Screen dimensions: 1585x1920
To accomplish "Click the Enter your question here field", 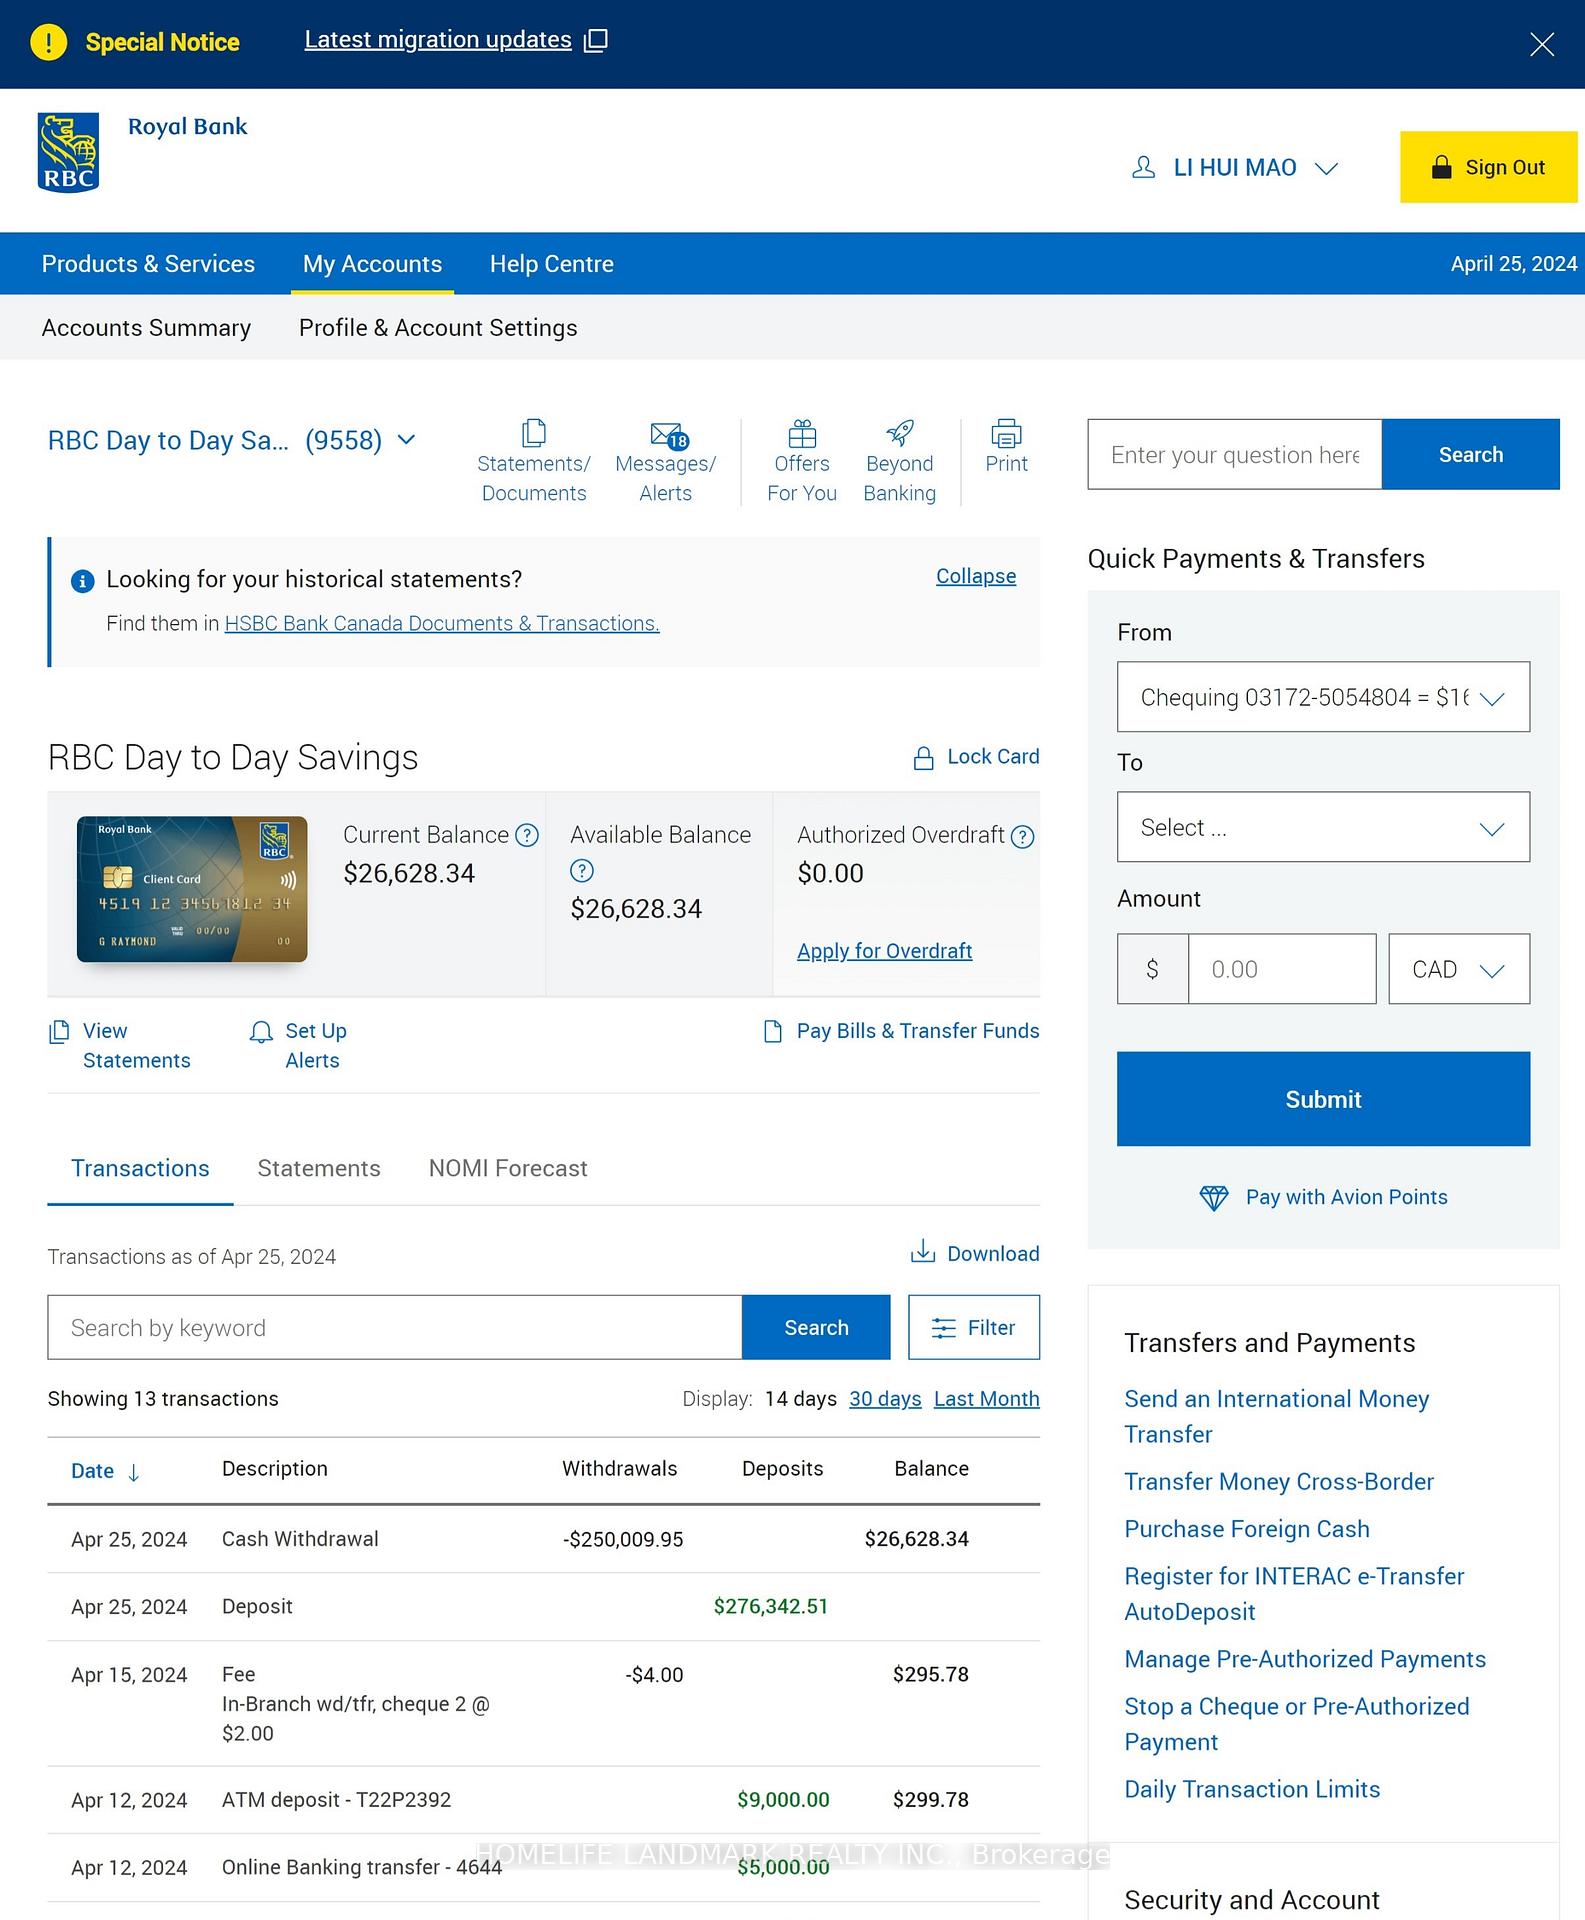I will click(x=1235, y=454).
